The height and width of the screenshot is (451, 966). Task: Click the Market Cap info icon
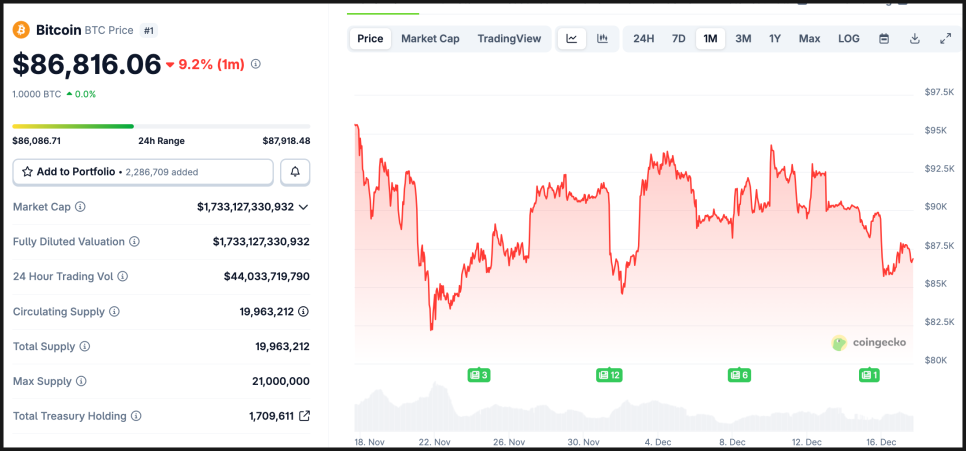pyautogui.click(x=81, y=207)
